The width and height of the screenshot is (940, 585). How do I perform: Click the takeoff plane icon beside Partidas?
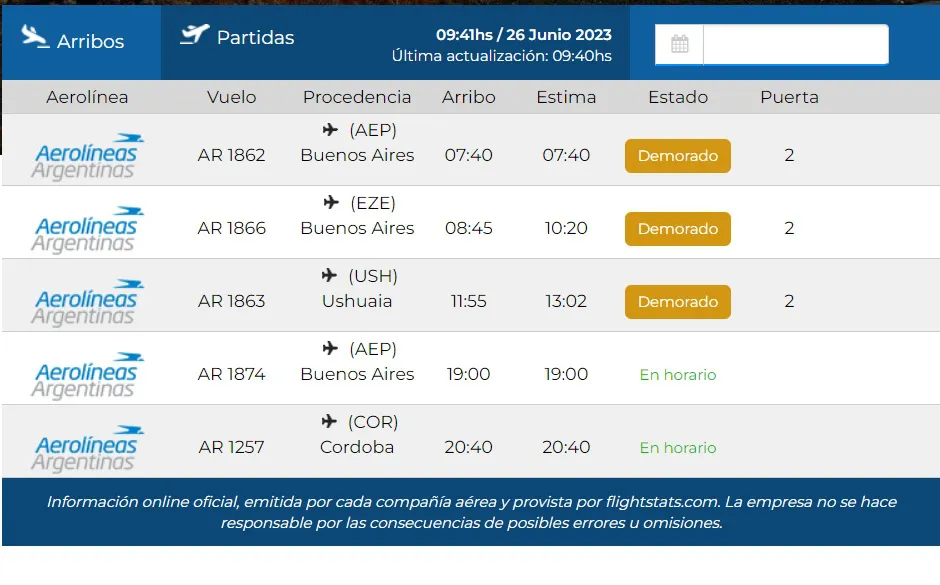coord(194,34)
